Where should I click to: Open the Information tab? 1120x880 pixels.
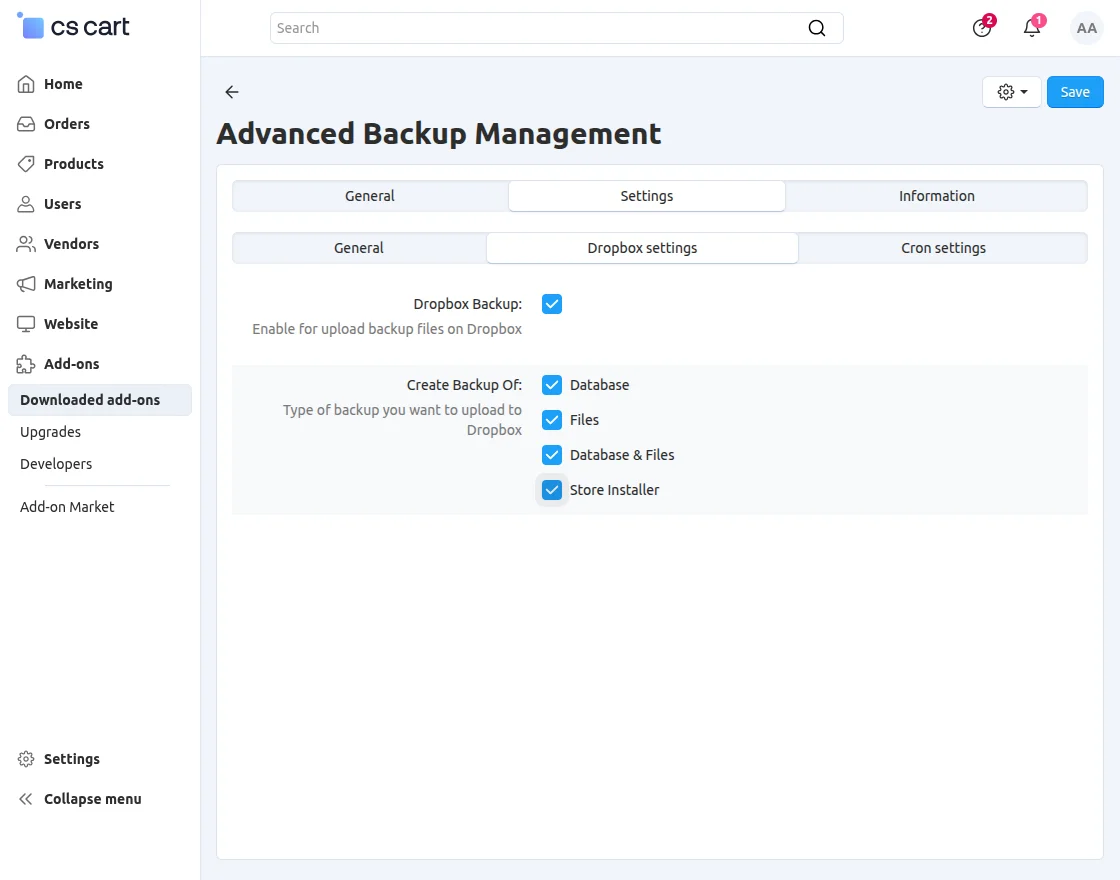[936, 196]
